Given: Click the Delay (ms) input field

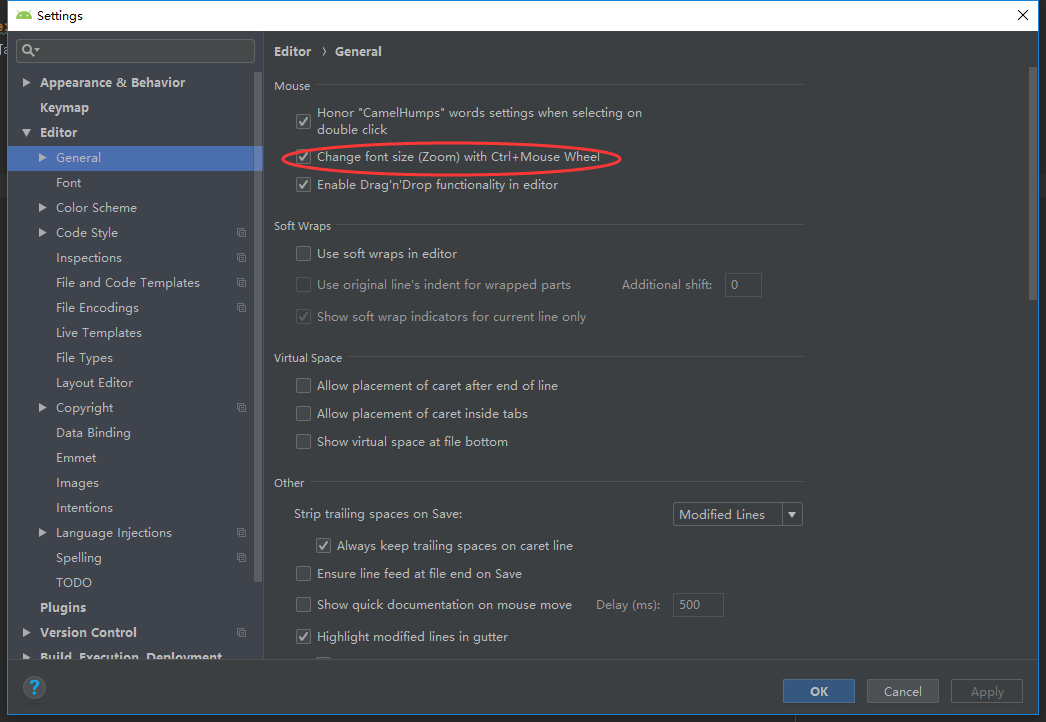Looking at the screenshot, I should click(x=697, y=604).
